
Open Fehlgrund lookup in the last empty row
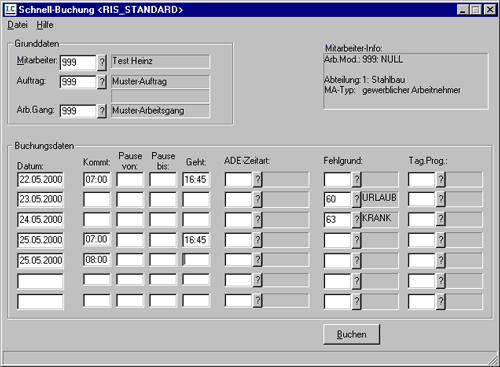[x=356, y=301]
